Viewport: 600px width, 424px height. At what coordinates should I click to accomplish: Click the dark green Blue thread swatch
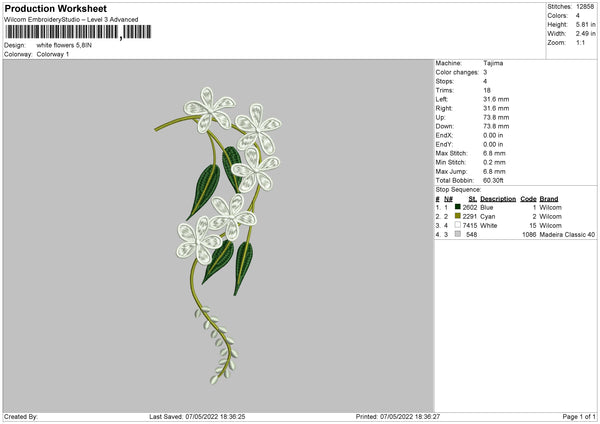click(x=458, y=207)
